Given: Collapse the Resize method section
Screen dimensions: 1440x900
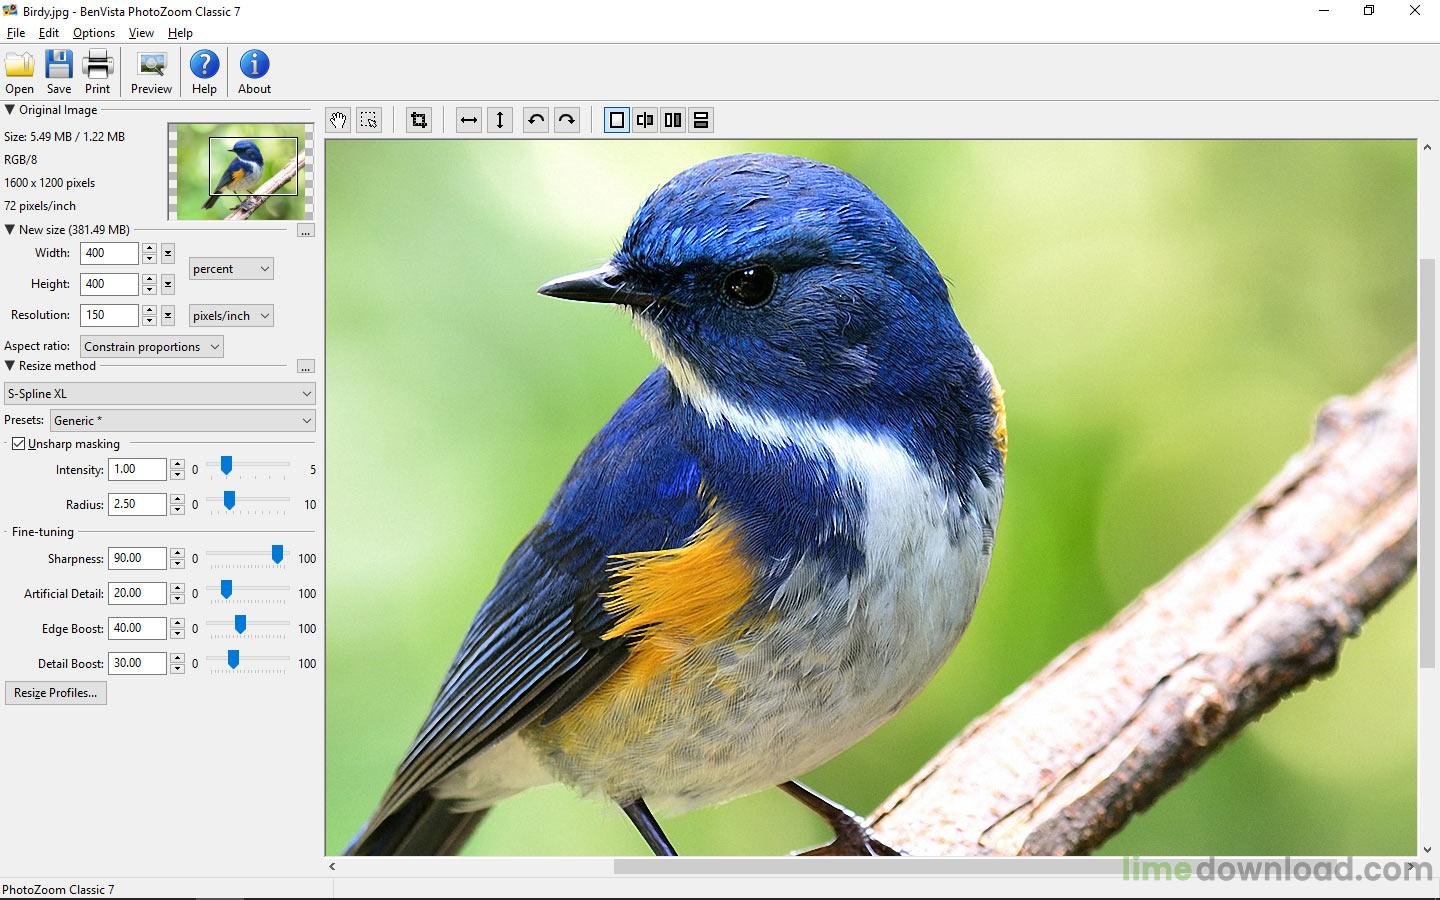Looking at the screenshot, I should [10, 366].
